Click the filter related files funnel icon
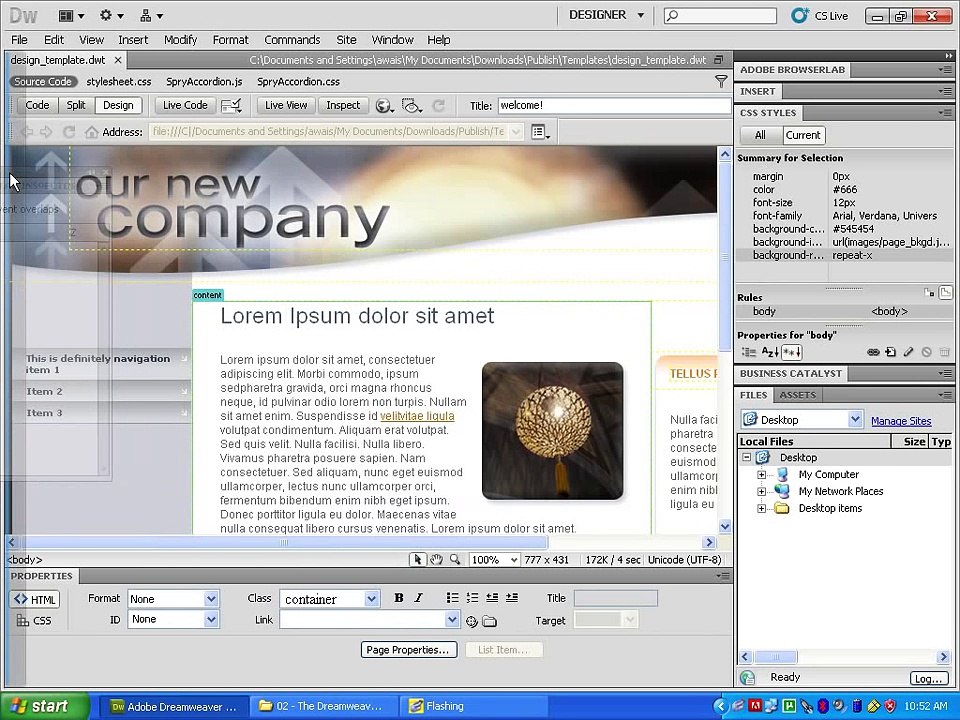The height and width of the screenshot is (720, 960). coord(721,81)
